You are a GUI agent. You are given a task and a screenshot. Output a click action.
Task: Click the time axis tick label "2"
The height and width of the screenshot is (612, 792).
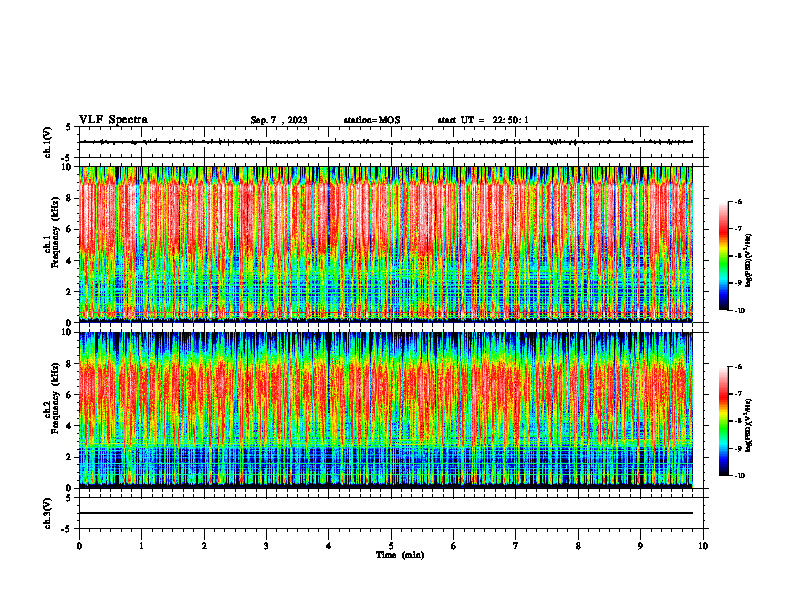(204, 546)
